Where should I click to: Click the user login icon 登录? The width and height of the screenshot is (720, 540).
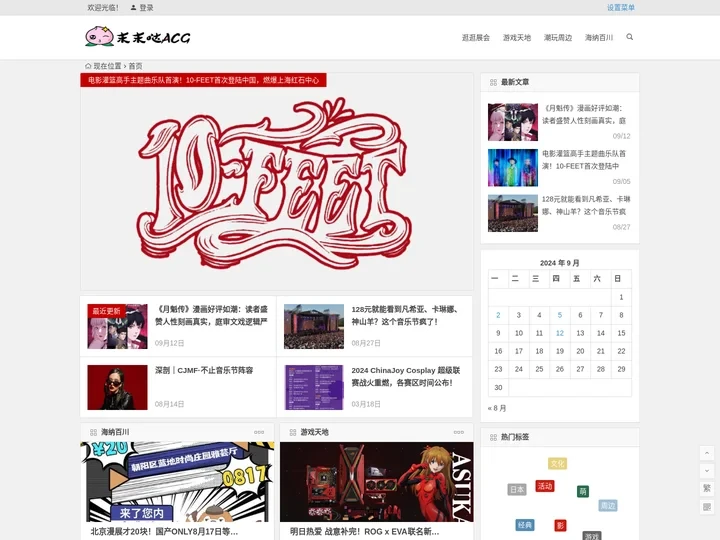point(142,7)
